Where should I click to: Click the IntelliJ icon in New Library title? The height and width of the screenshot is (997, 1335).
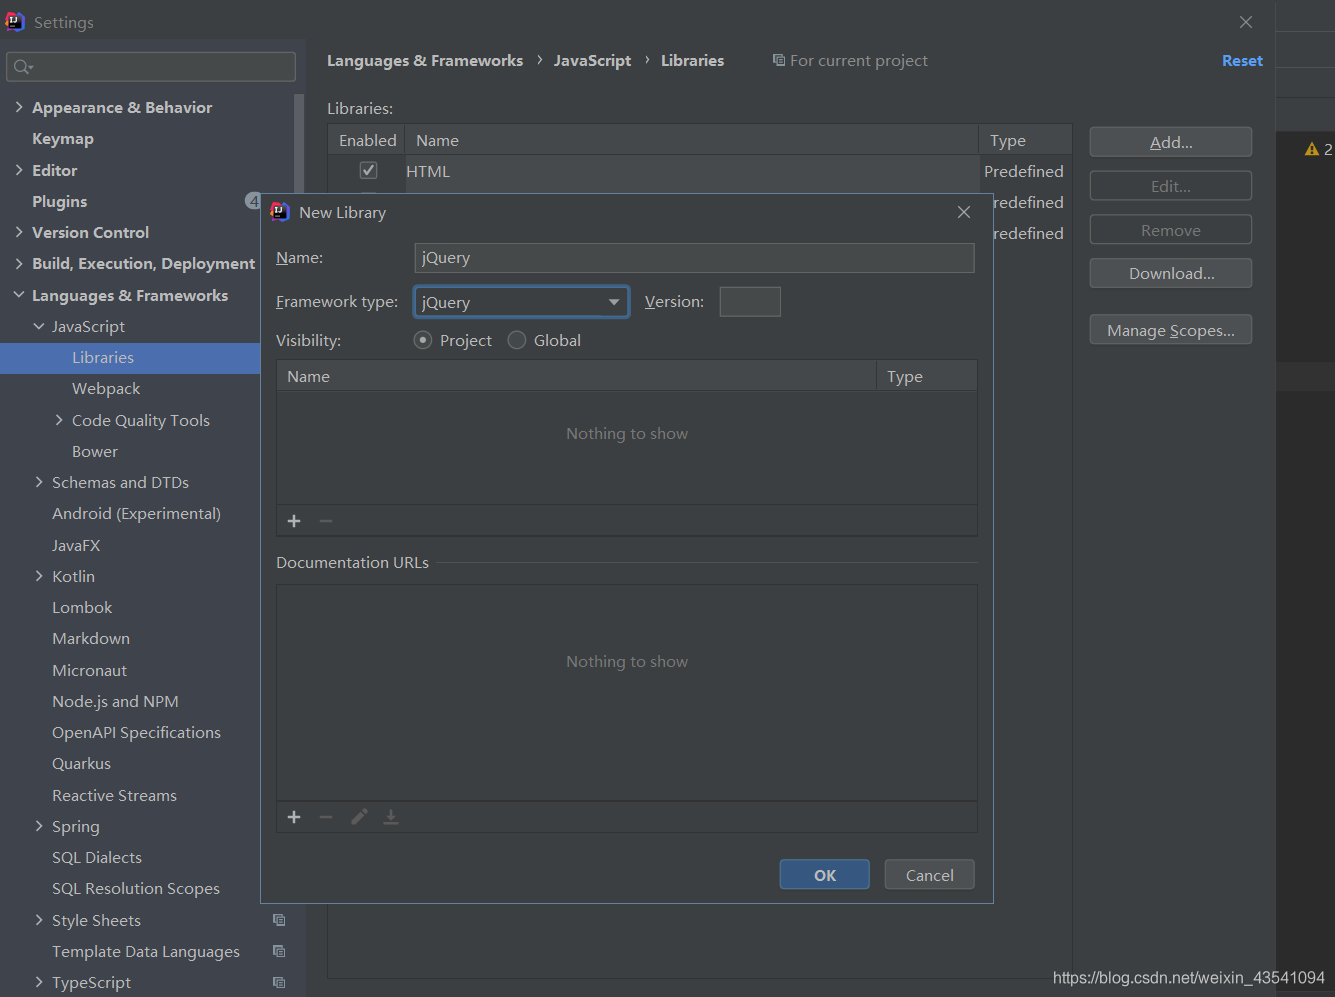coord(280,212)
